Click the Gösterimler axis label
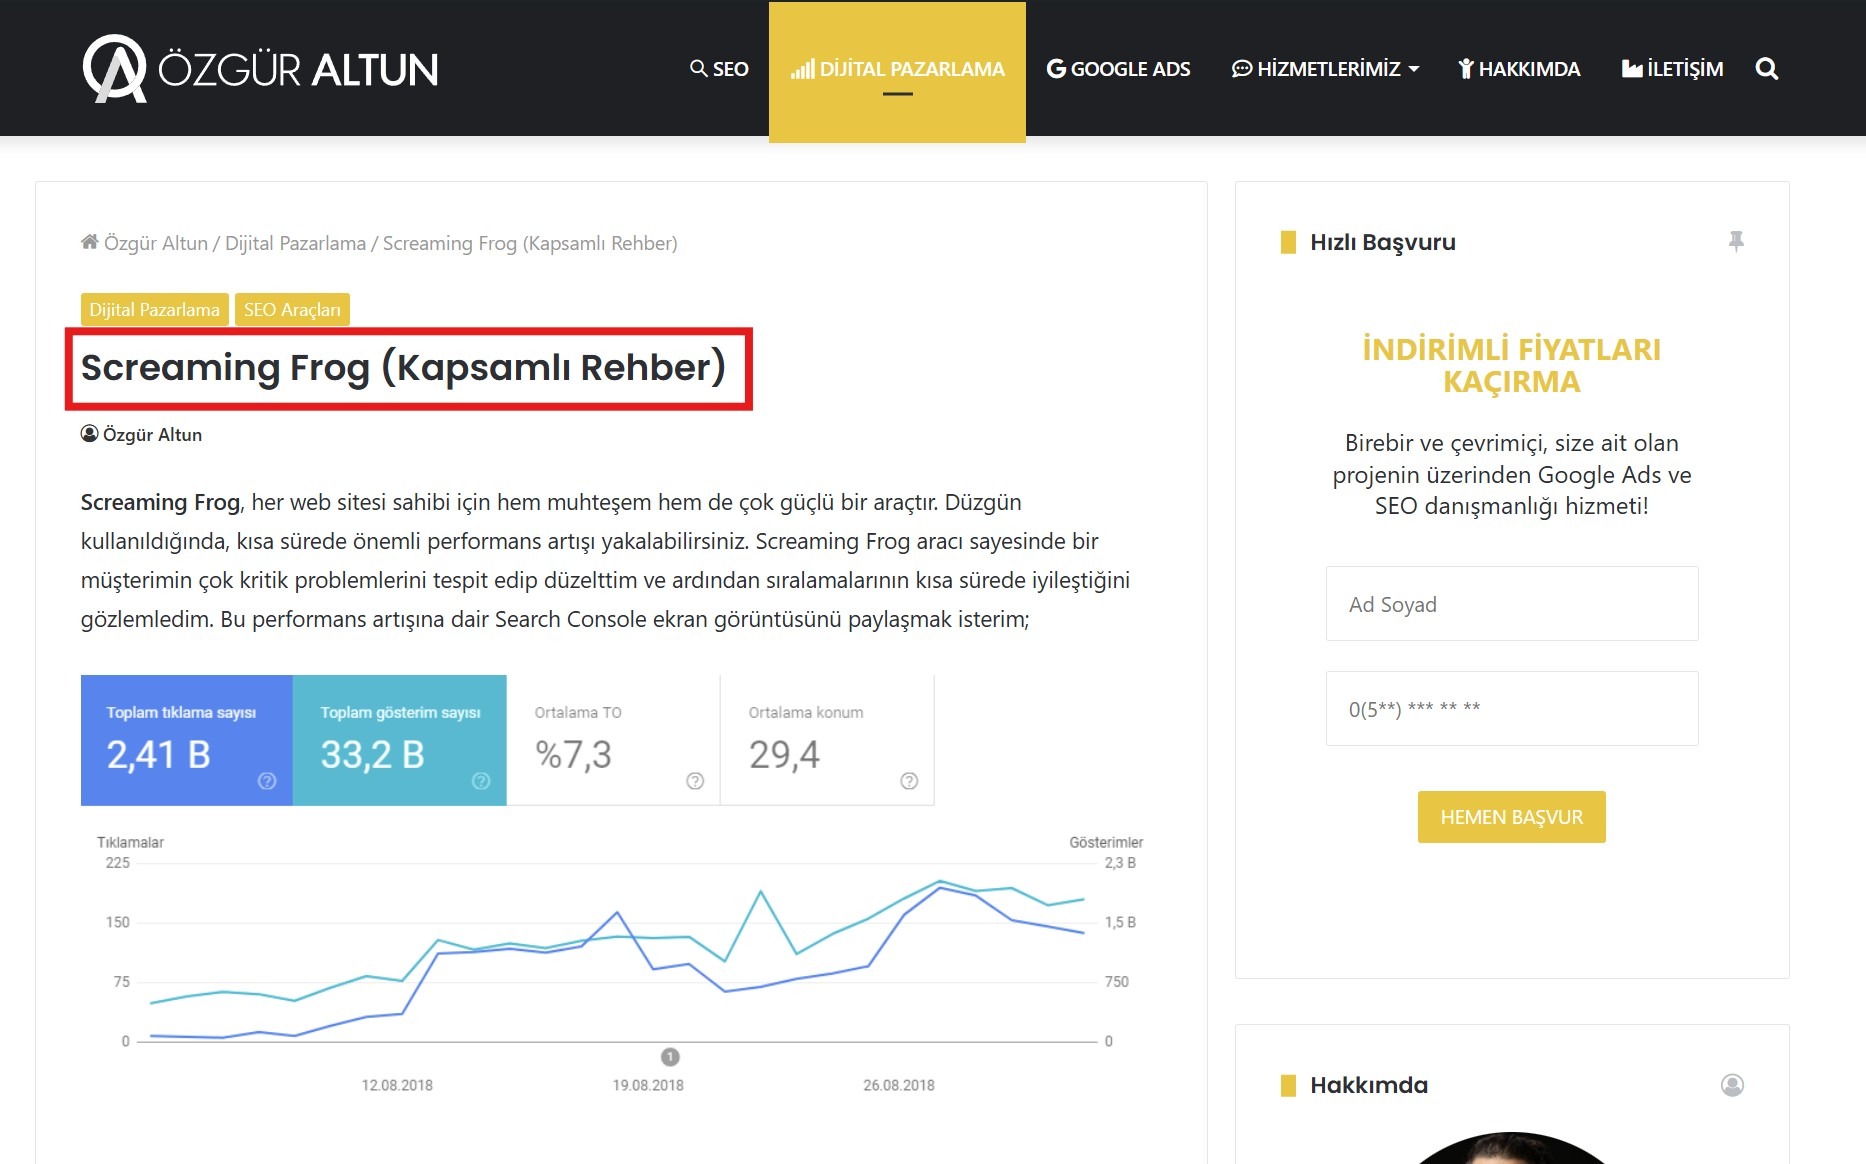1866x1164 pixels. tap(1106, 842)
